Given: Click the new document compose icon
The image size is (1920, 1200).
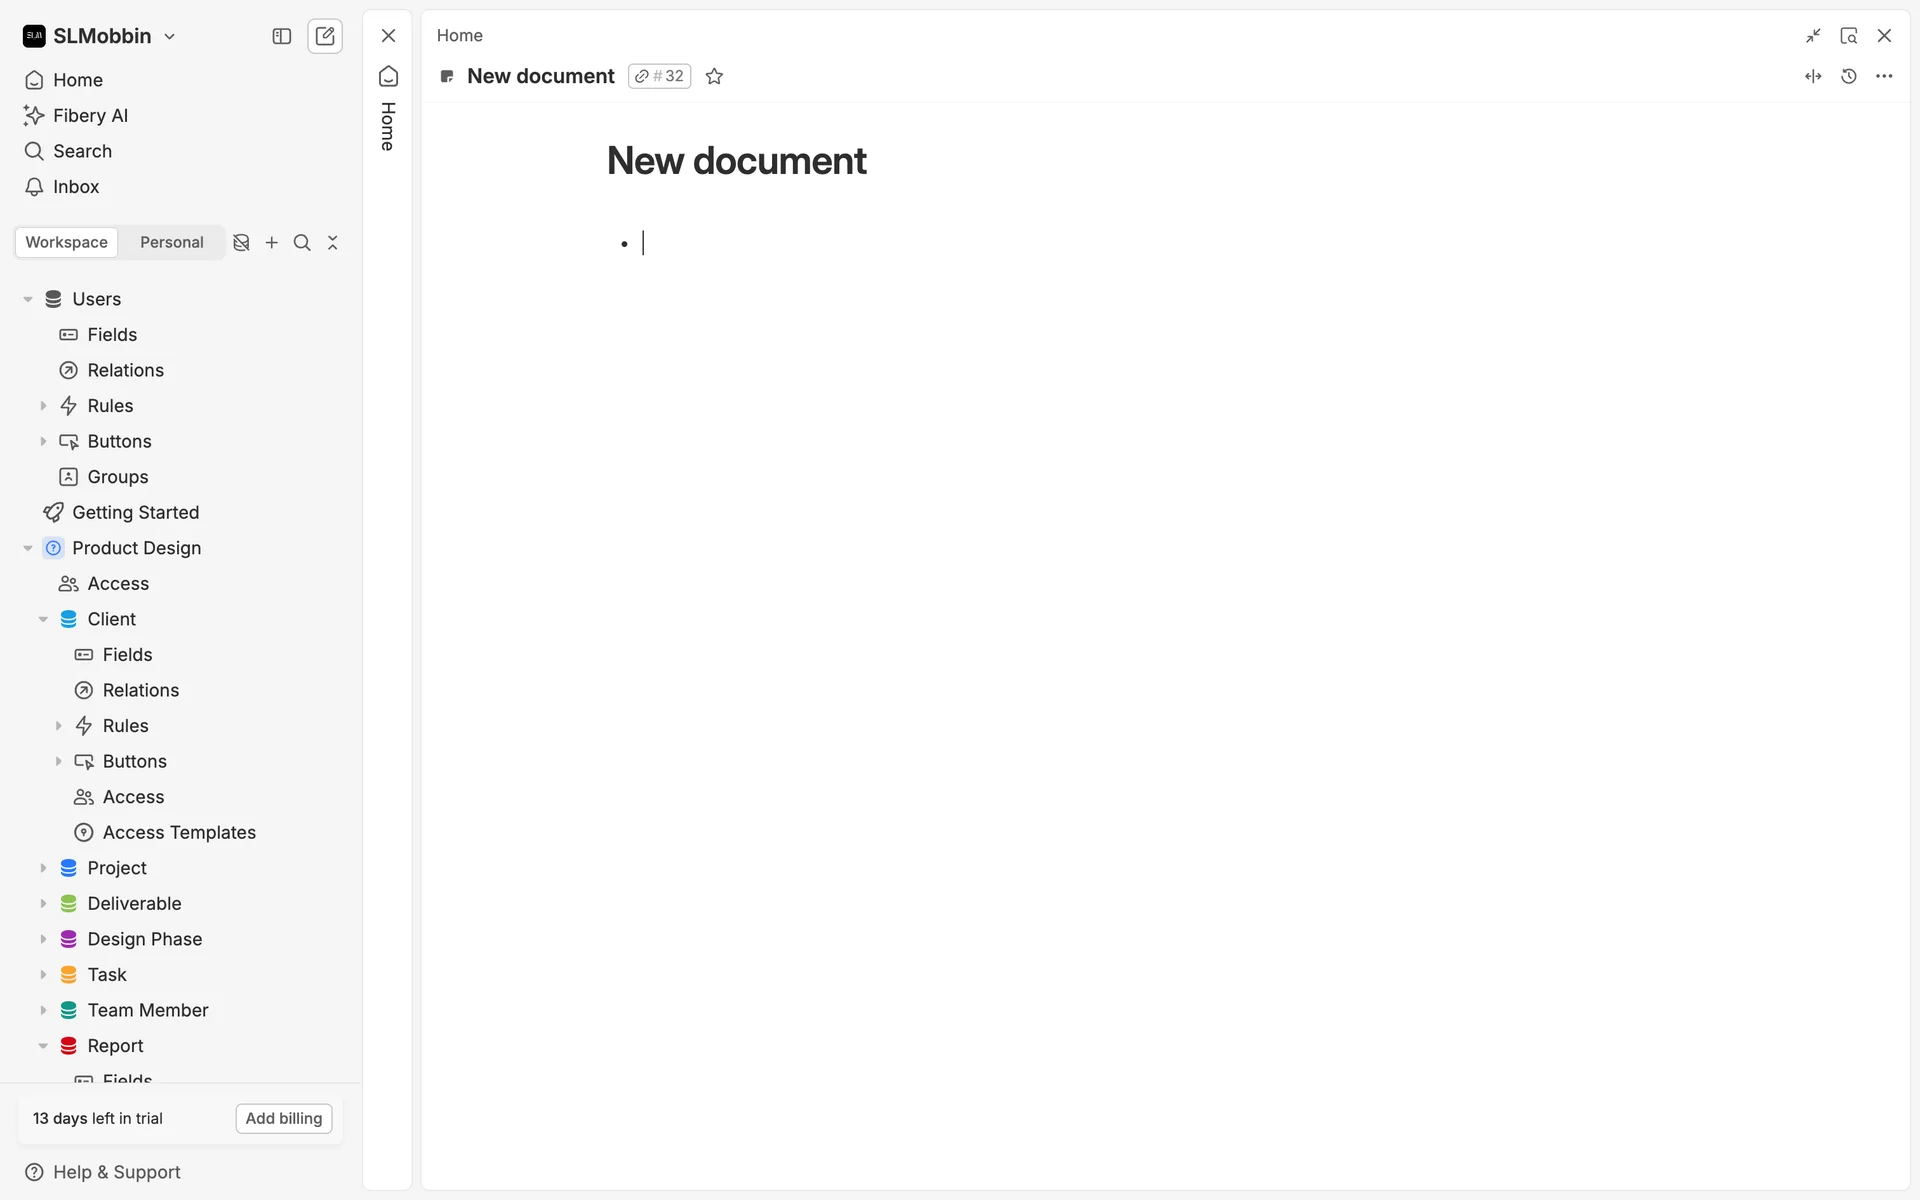Looking at the screenshot, I should pyautogui.click(x=325, y=36).
